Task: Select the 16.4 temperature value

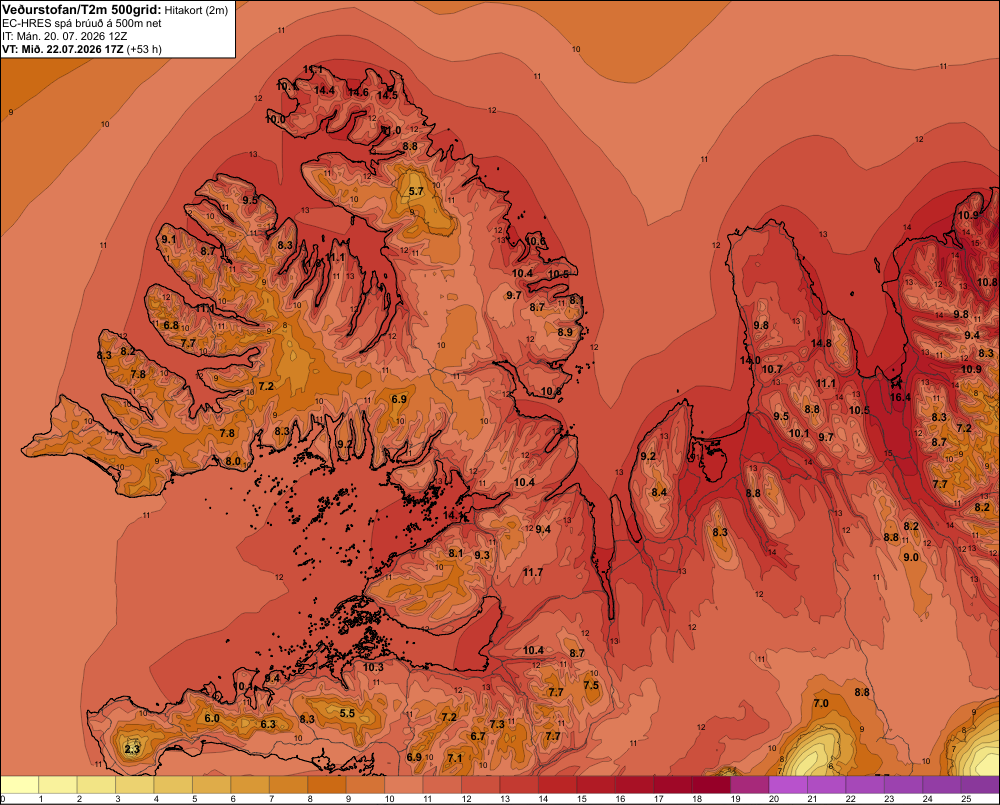Action: (900, 397)
